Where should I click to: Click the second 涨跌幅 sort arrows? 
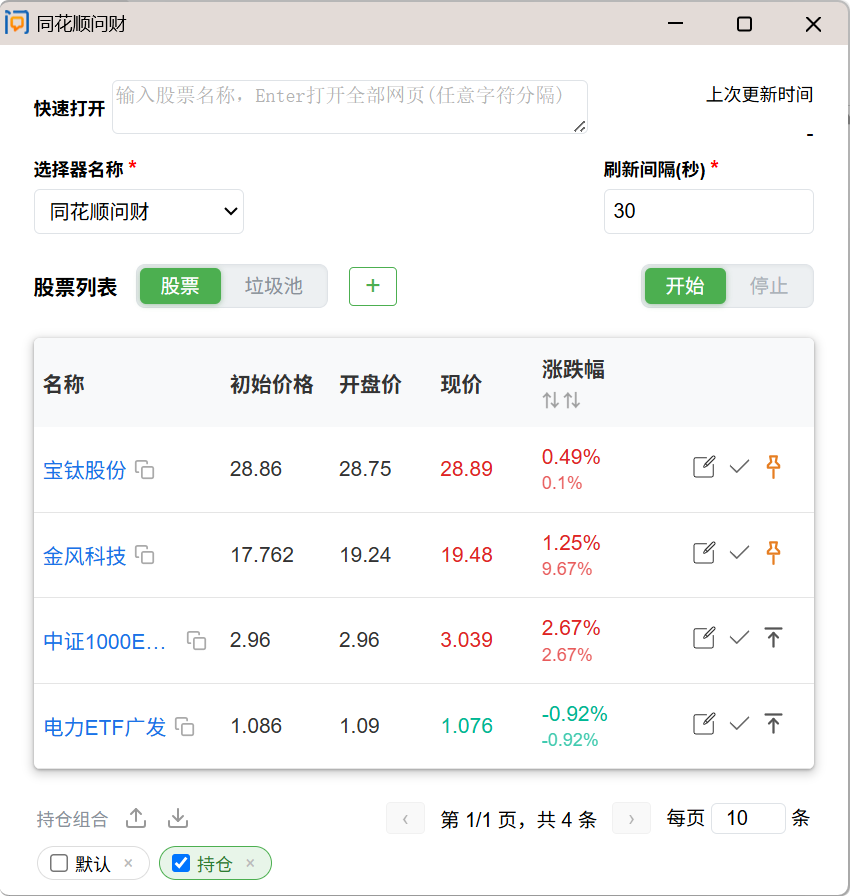tap(572, 400)
